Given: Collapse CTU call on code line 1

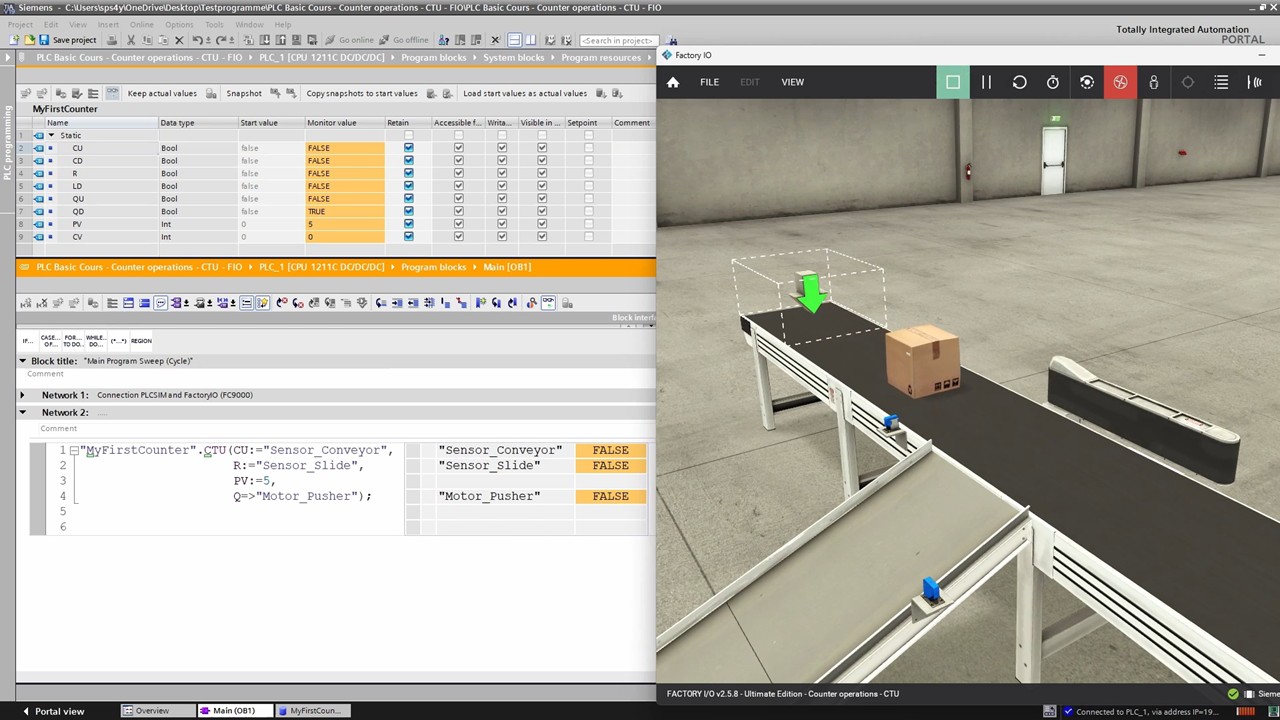Looking at the screenshot, I should tap(74, 450).
